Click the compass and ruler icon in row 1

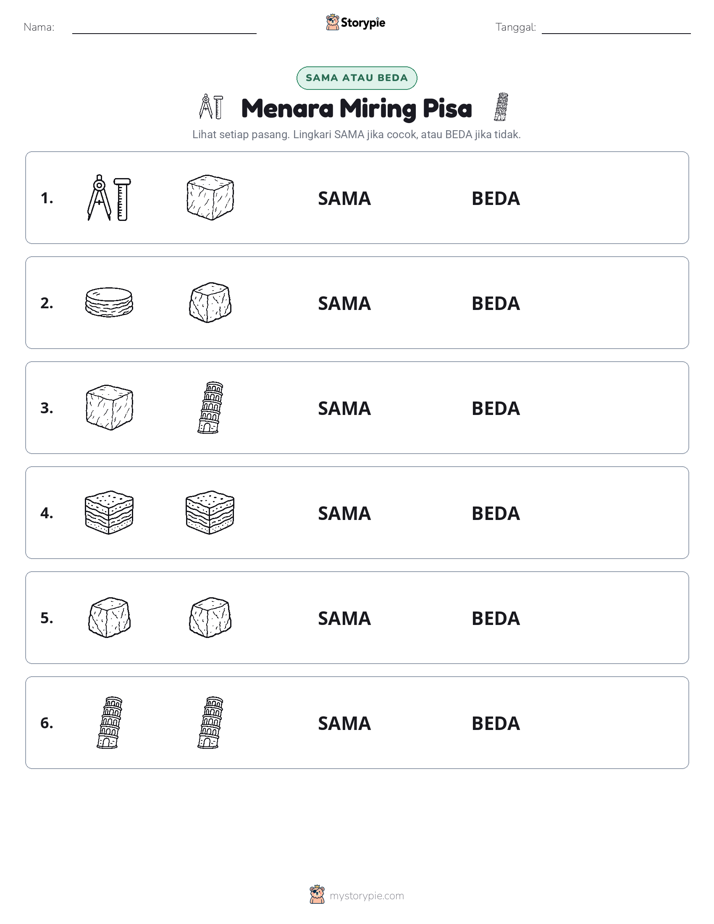(x=109, y=198)
